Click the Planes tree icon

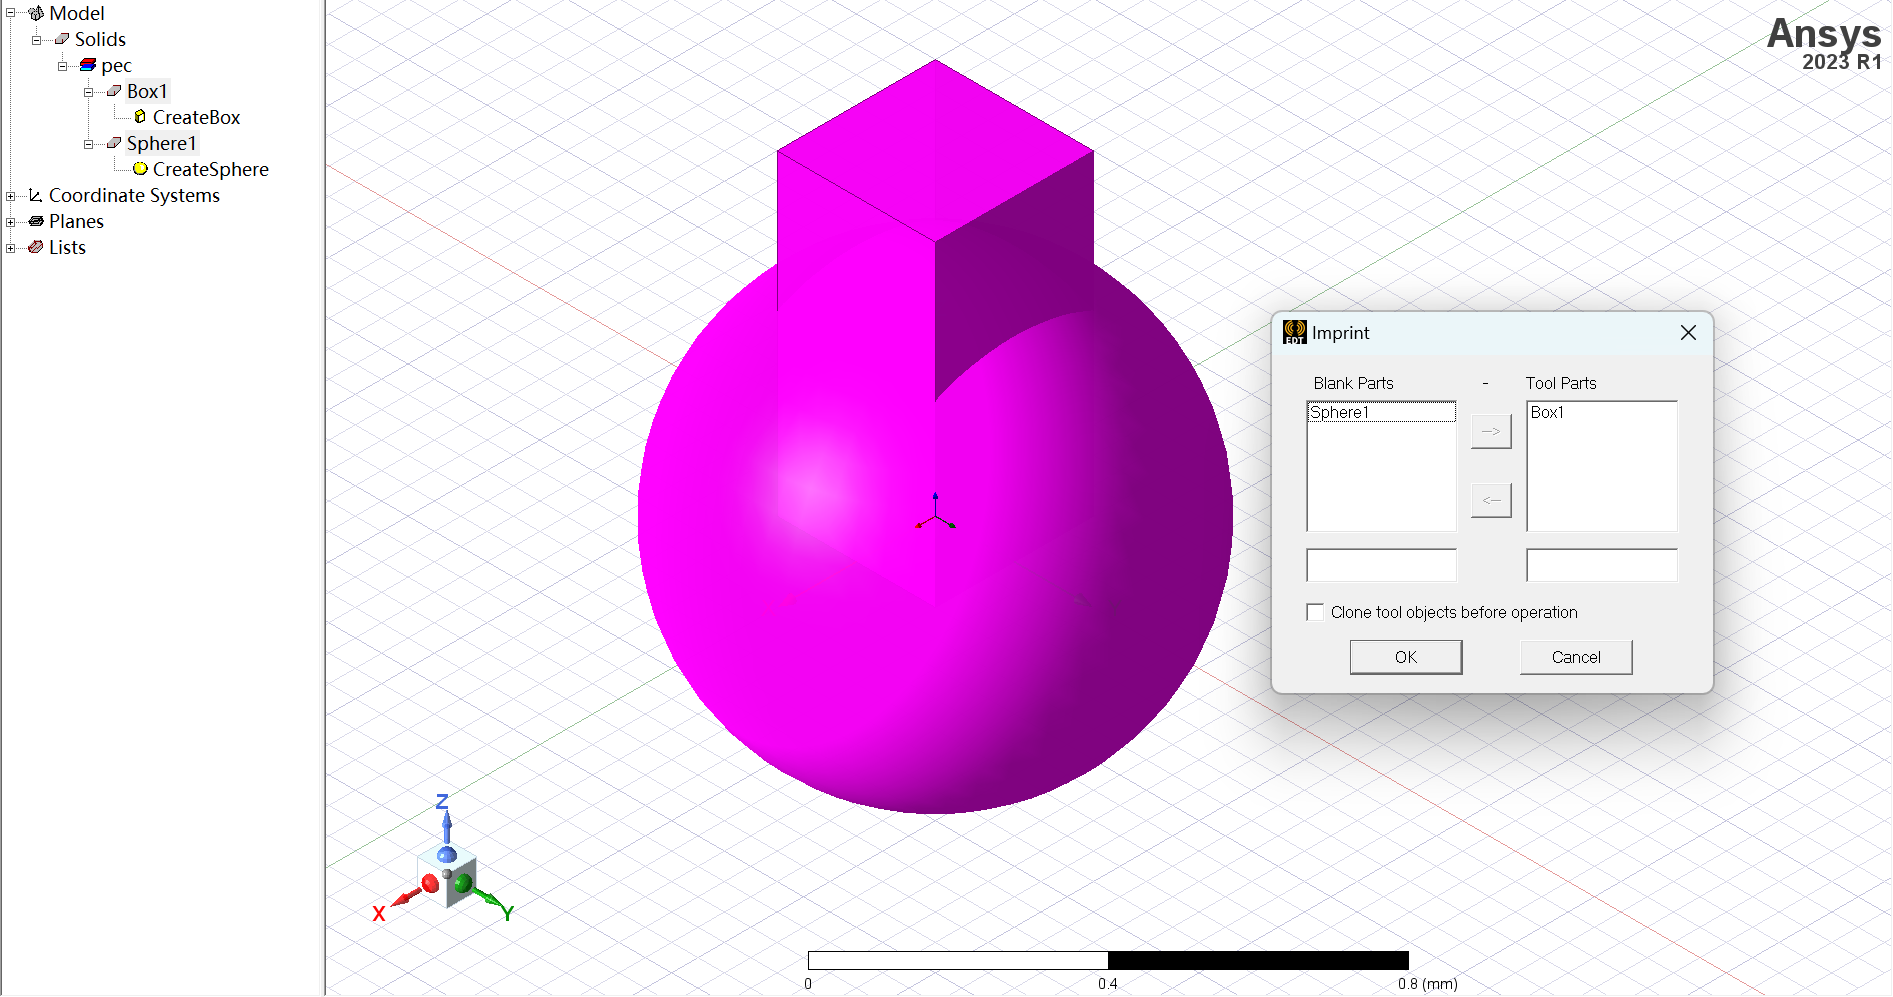point(36,221)
